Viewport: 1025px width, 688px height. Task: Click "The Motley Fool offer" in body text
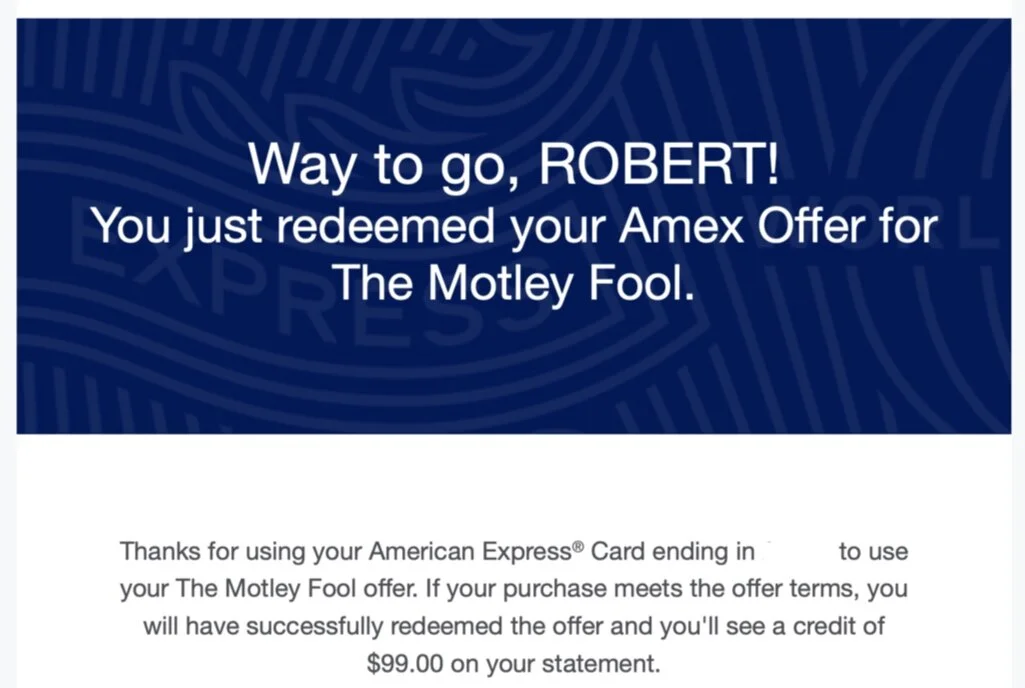click(295, 589)
